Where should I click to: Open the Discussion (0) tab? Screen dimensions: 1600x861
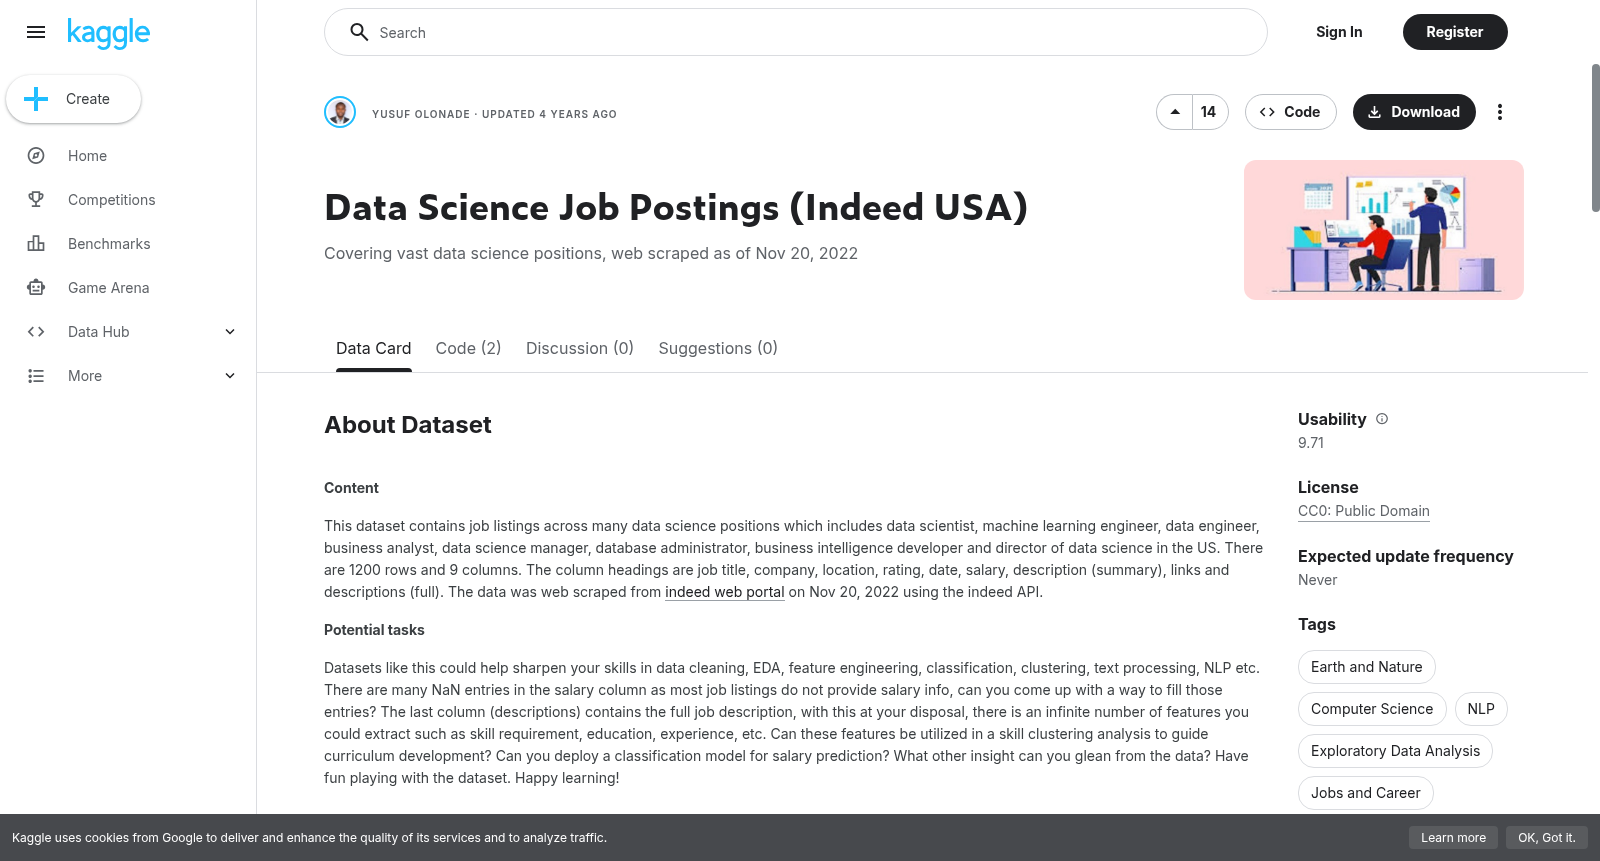coord(580,348)
